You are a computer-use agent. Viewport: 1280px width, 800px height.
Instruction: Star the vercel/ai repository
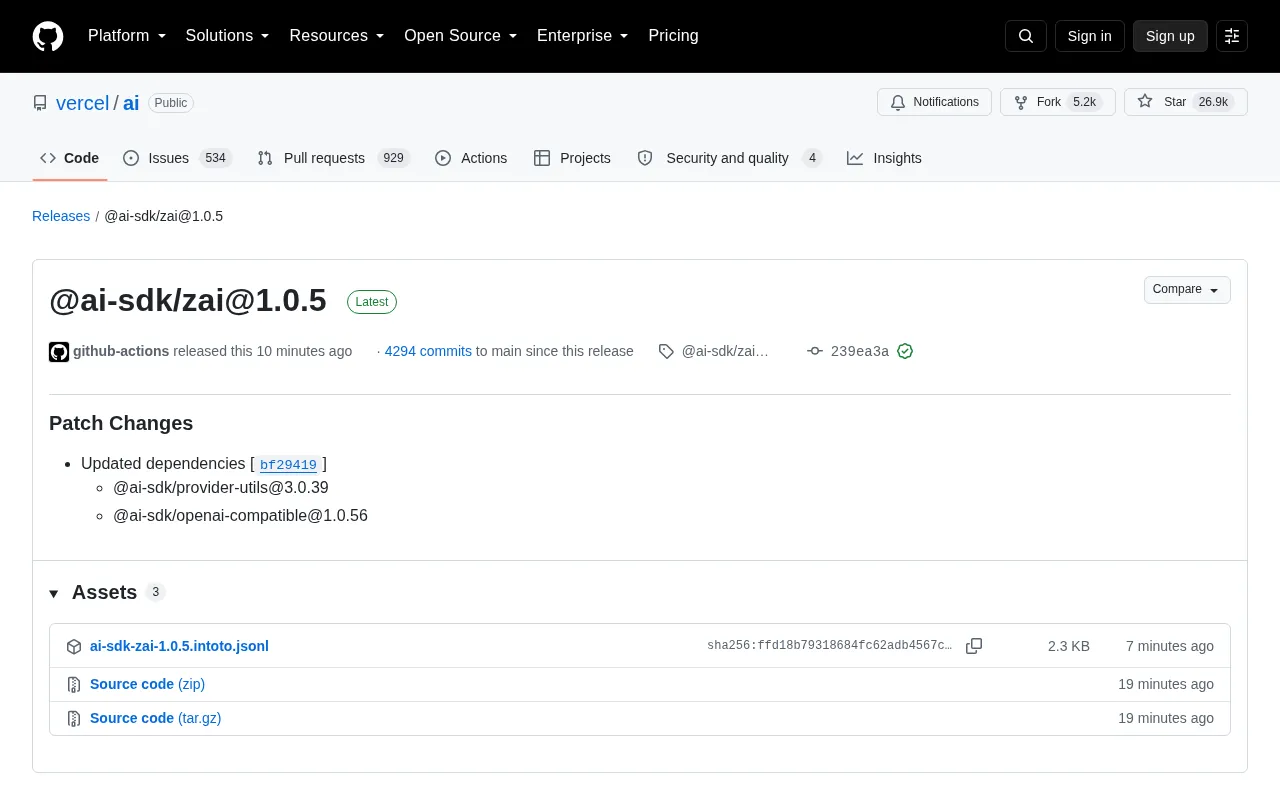click(x=1185, y=102)
